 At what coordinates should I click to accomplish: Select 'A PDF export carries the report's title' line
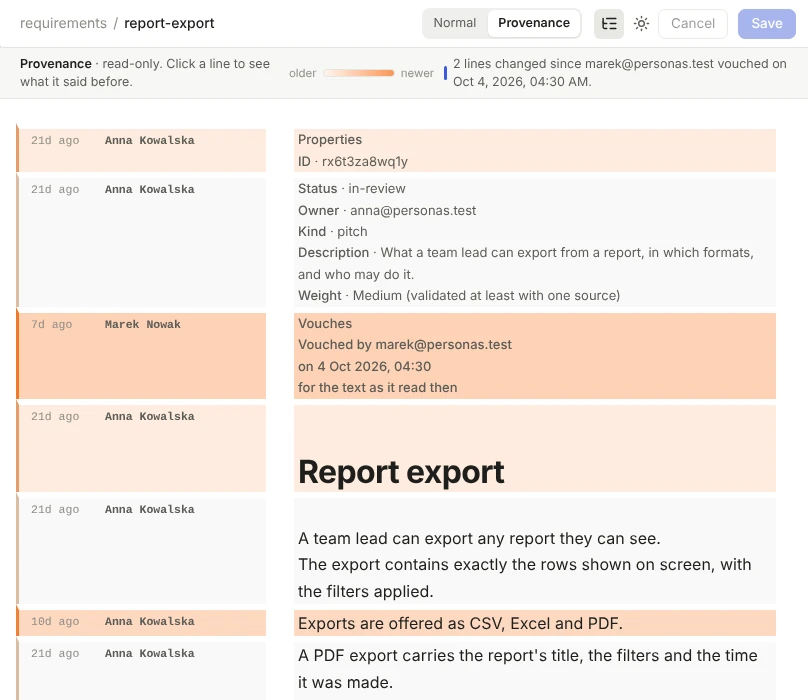(534, 669)
